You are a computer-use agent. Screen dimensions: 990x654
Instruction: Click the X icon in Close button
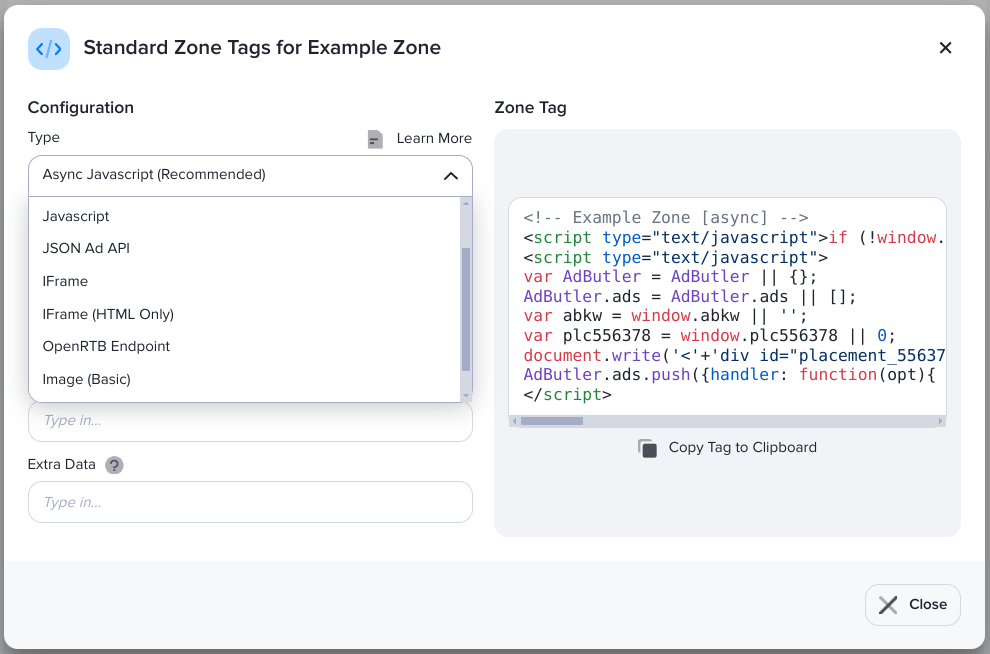point(888,605)
